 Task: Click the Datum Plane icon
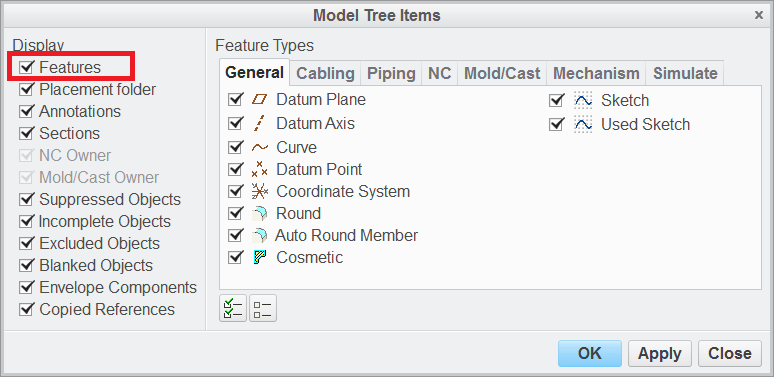click(x=259, y=100)
